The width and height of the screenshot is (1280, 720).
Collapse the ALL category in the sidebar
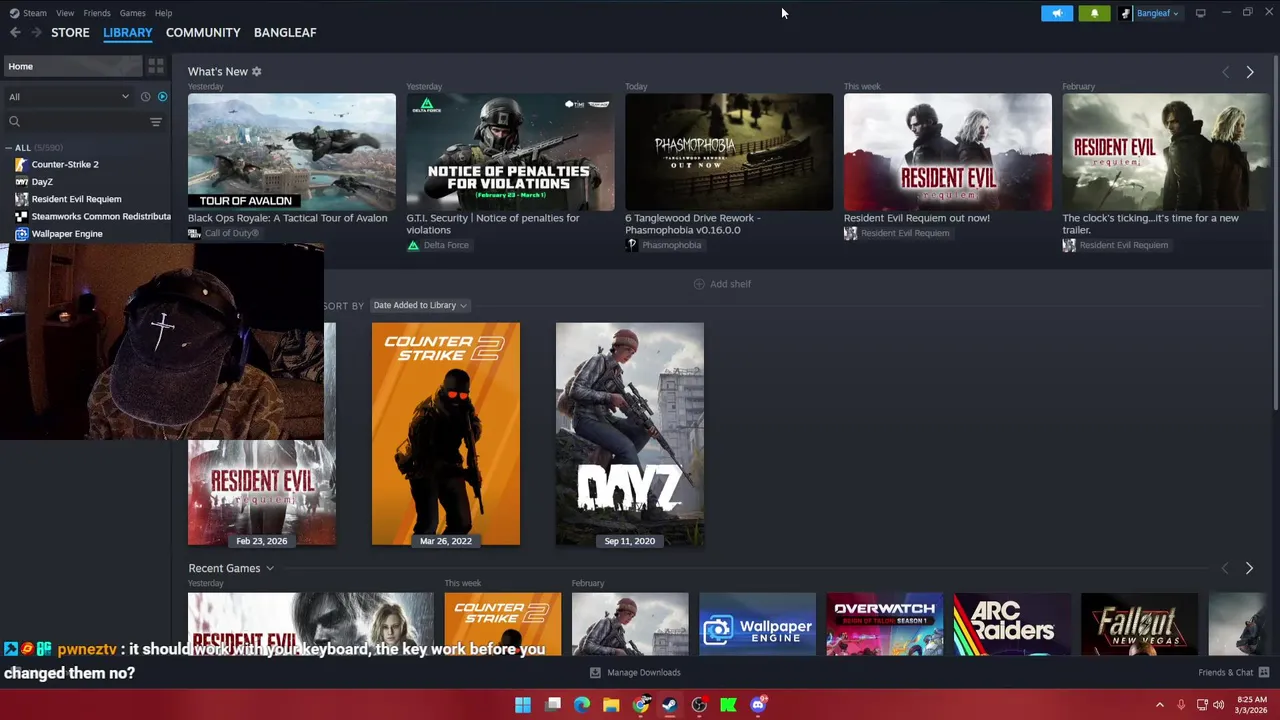point(9,148)
